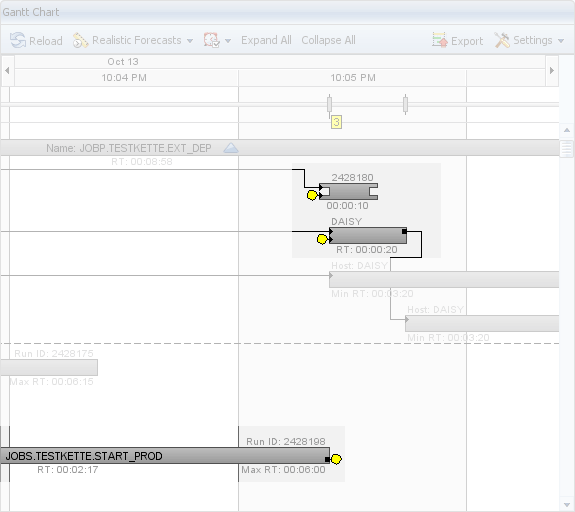Click the Max RT: 00:06:15 label

point(51,382)
